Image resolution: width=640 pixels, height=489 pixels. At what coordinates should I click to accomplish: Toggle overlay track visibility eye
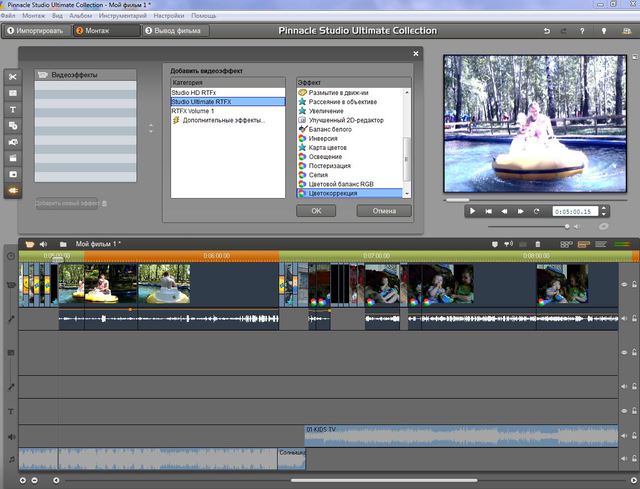(x=624, y=352)
